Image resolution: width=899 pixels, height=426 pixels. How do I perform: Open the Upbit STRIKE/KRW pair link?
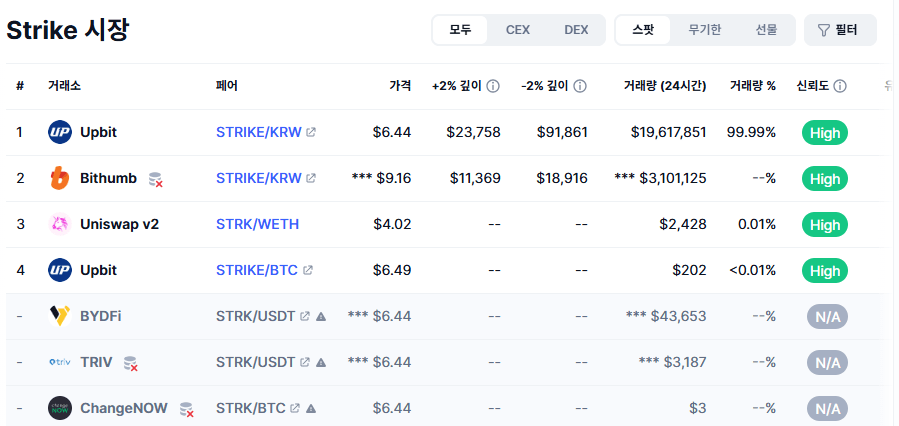click(x=259, y=132)
